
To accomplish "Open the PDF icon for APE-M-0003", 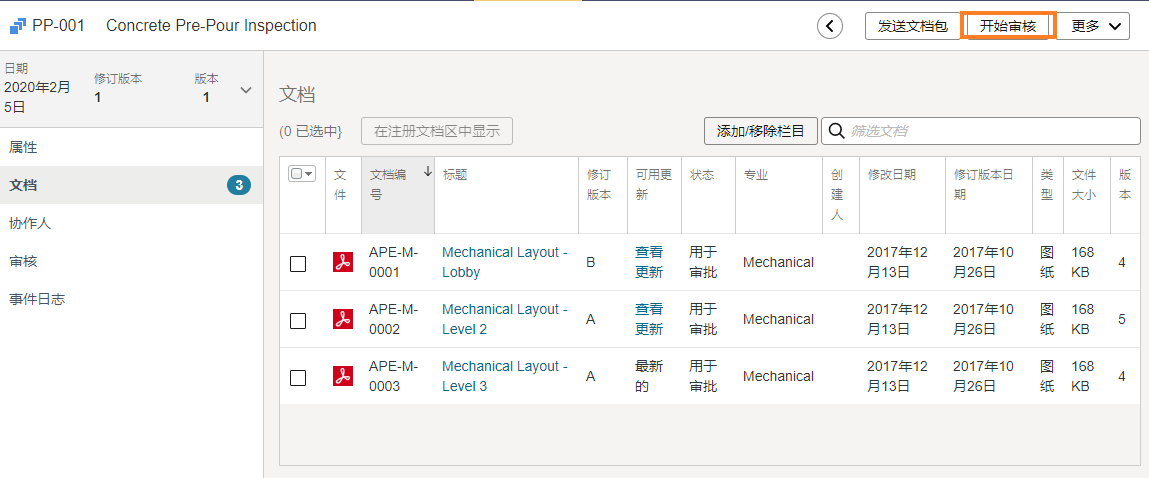I will (x=343, y=376).
